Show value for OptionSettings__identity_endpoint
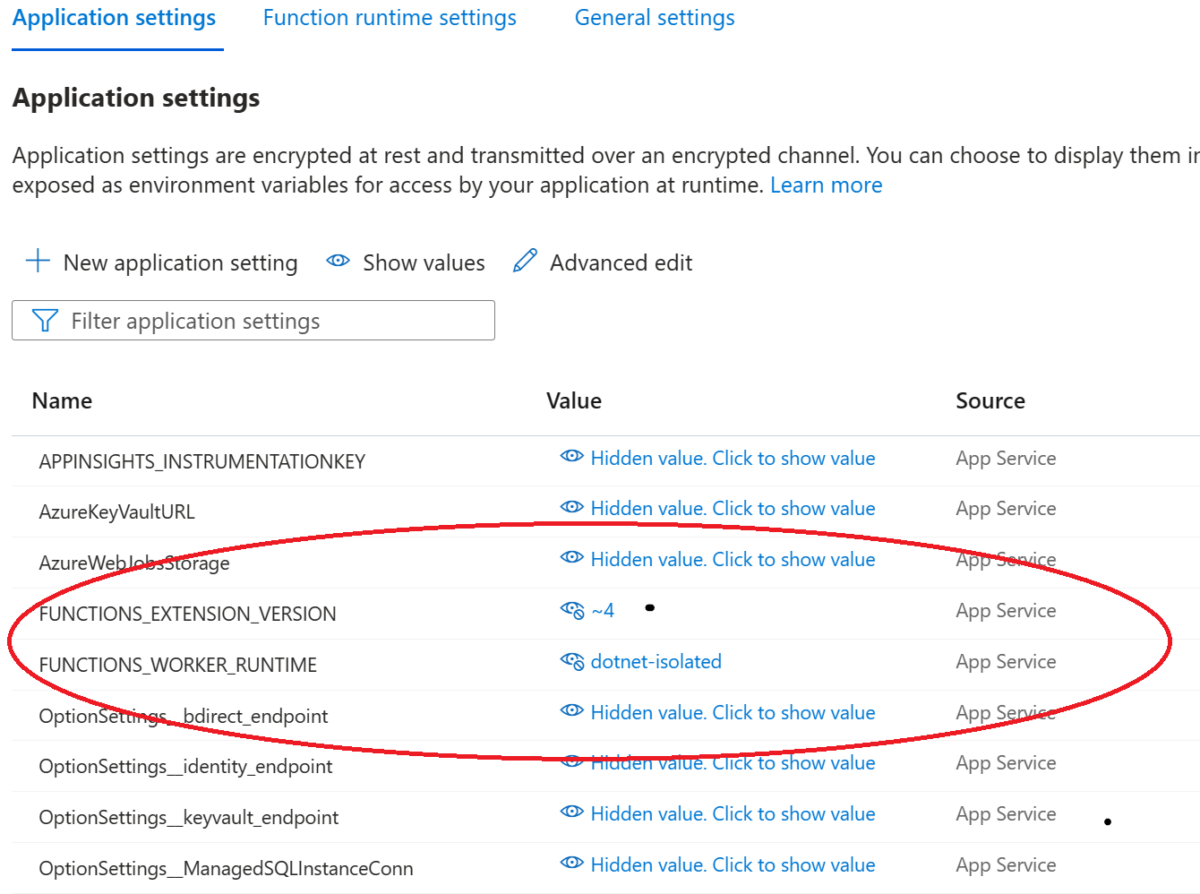 pos(717,762)
